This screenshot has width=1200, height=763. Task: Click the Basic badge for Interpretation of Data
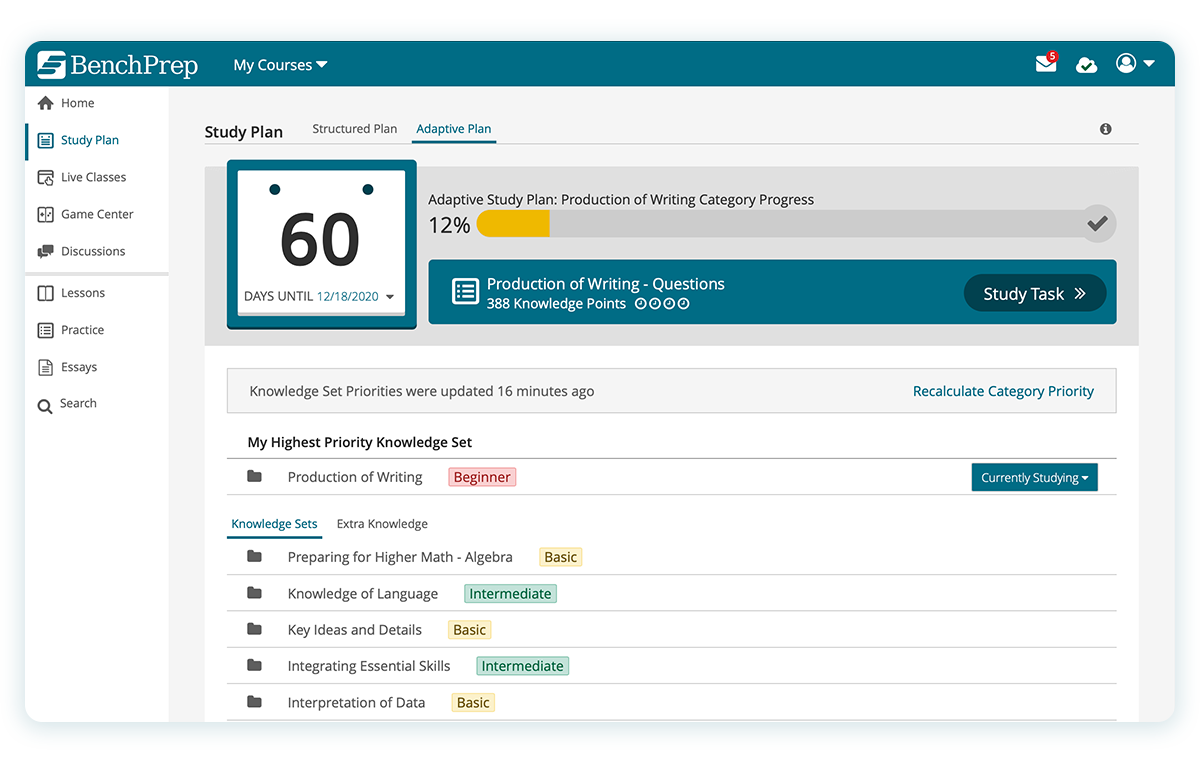click(473, 703)
